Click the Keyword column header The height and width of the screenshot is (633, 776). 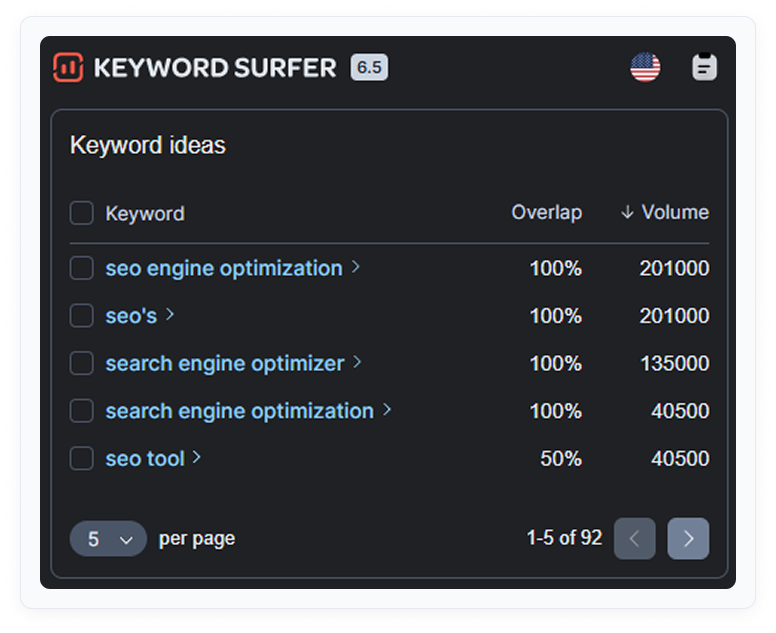pyautogui.click(x=145, y=214)
